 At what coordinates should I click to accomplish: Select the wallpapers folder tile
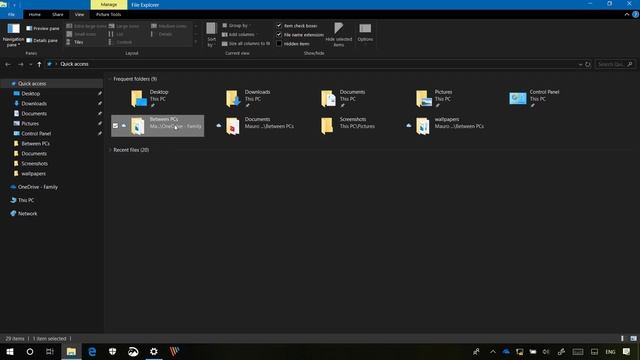point(443,126)
